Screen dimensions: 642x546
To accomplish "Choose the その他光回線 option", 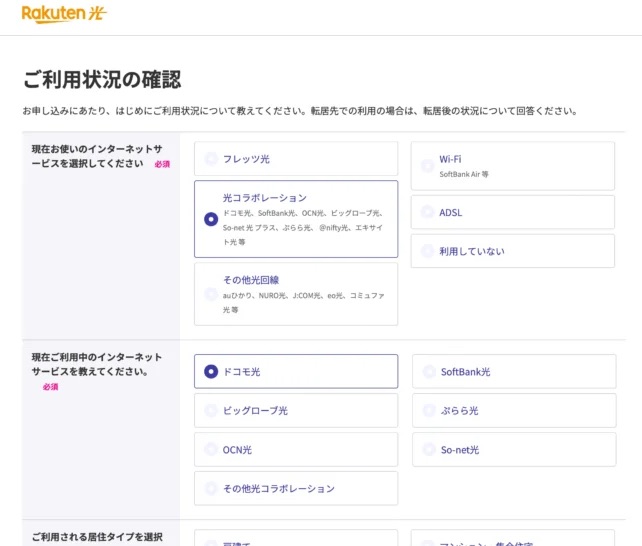I will pyautogui.click(x=296, y=294).
